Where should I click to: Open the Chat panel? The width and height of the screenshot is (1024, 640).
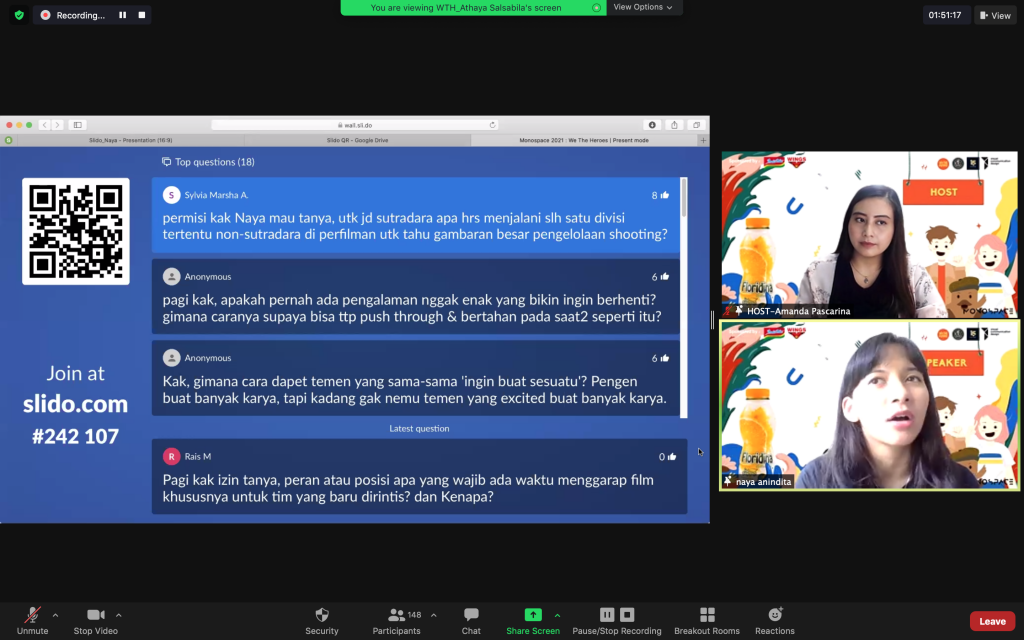point(471,615)
